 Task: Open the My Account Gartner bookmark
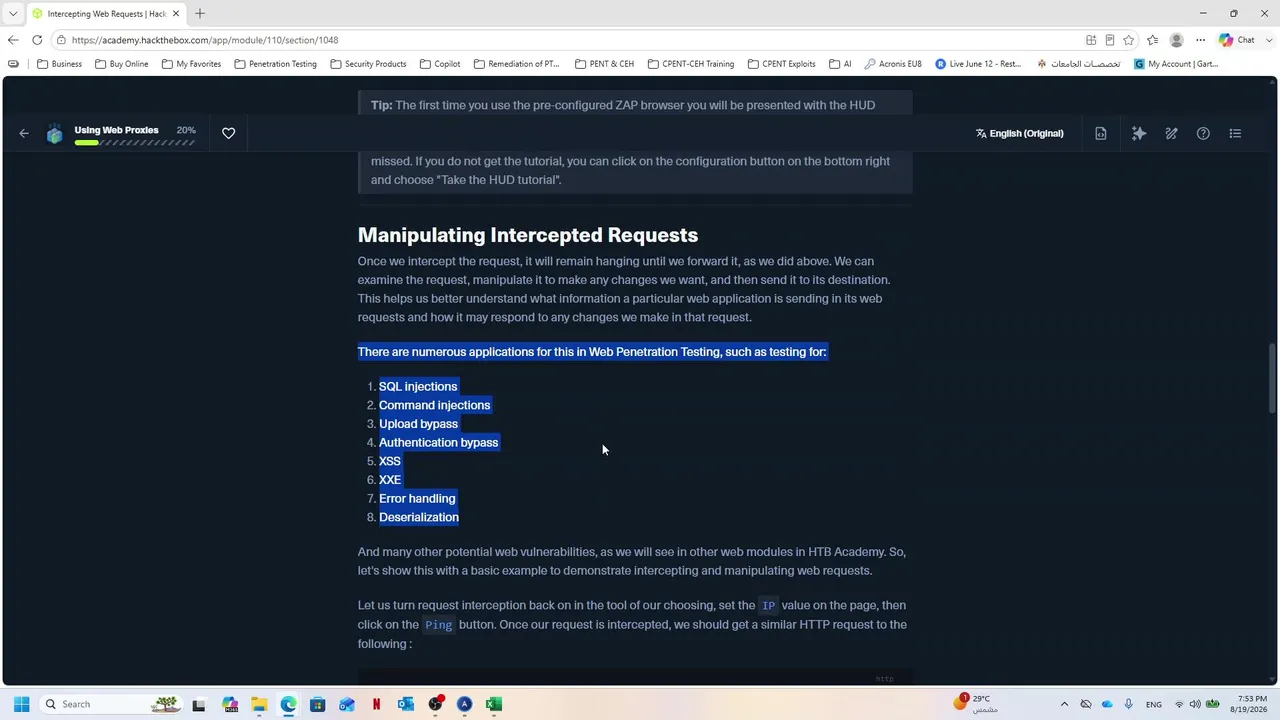coord(1176,64)
